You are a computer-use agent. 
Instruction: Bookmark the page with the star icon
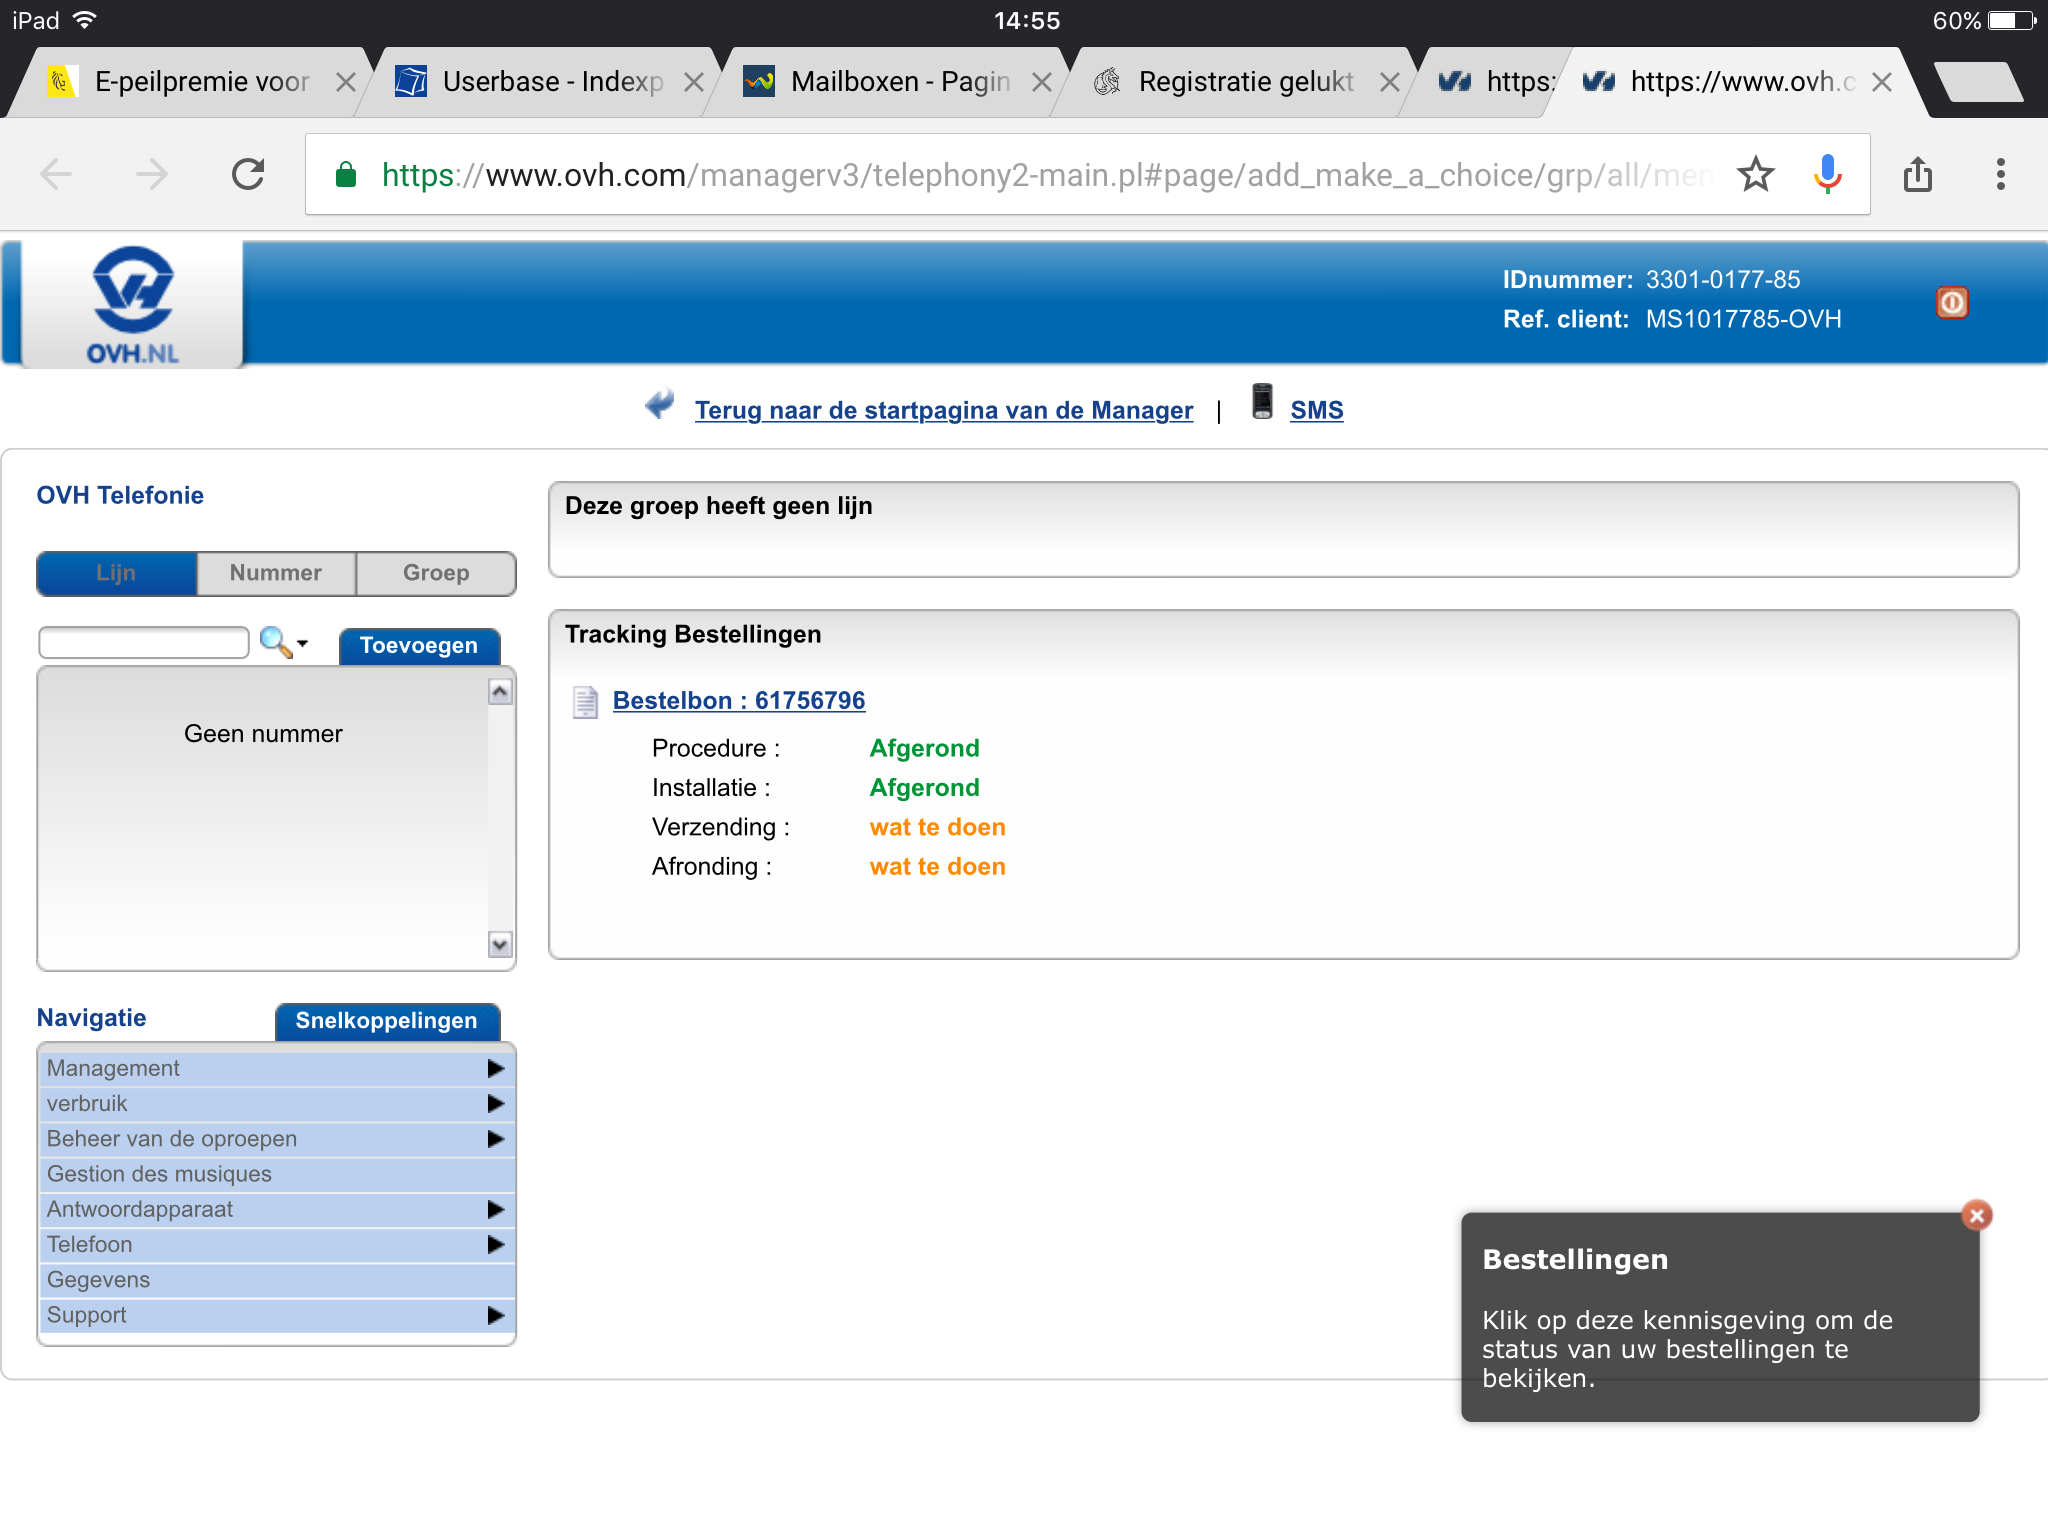tap(1755, 175)
